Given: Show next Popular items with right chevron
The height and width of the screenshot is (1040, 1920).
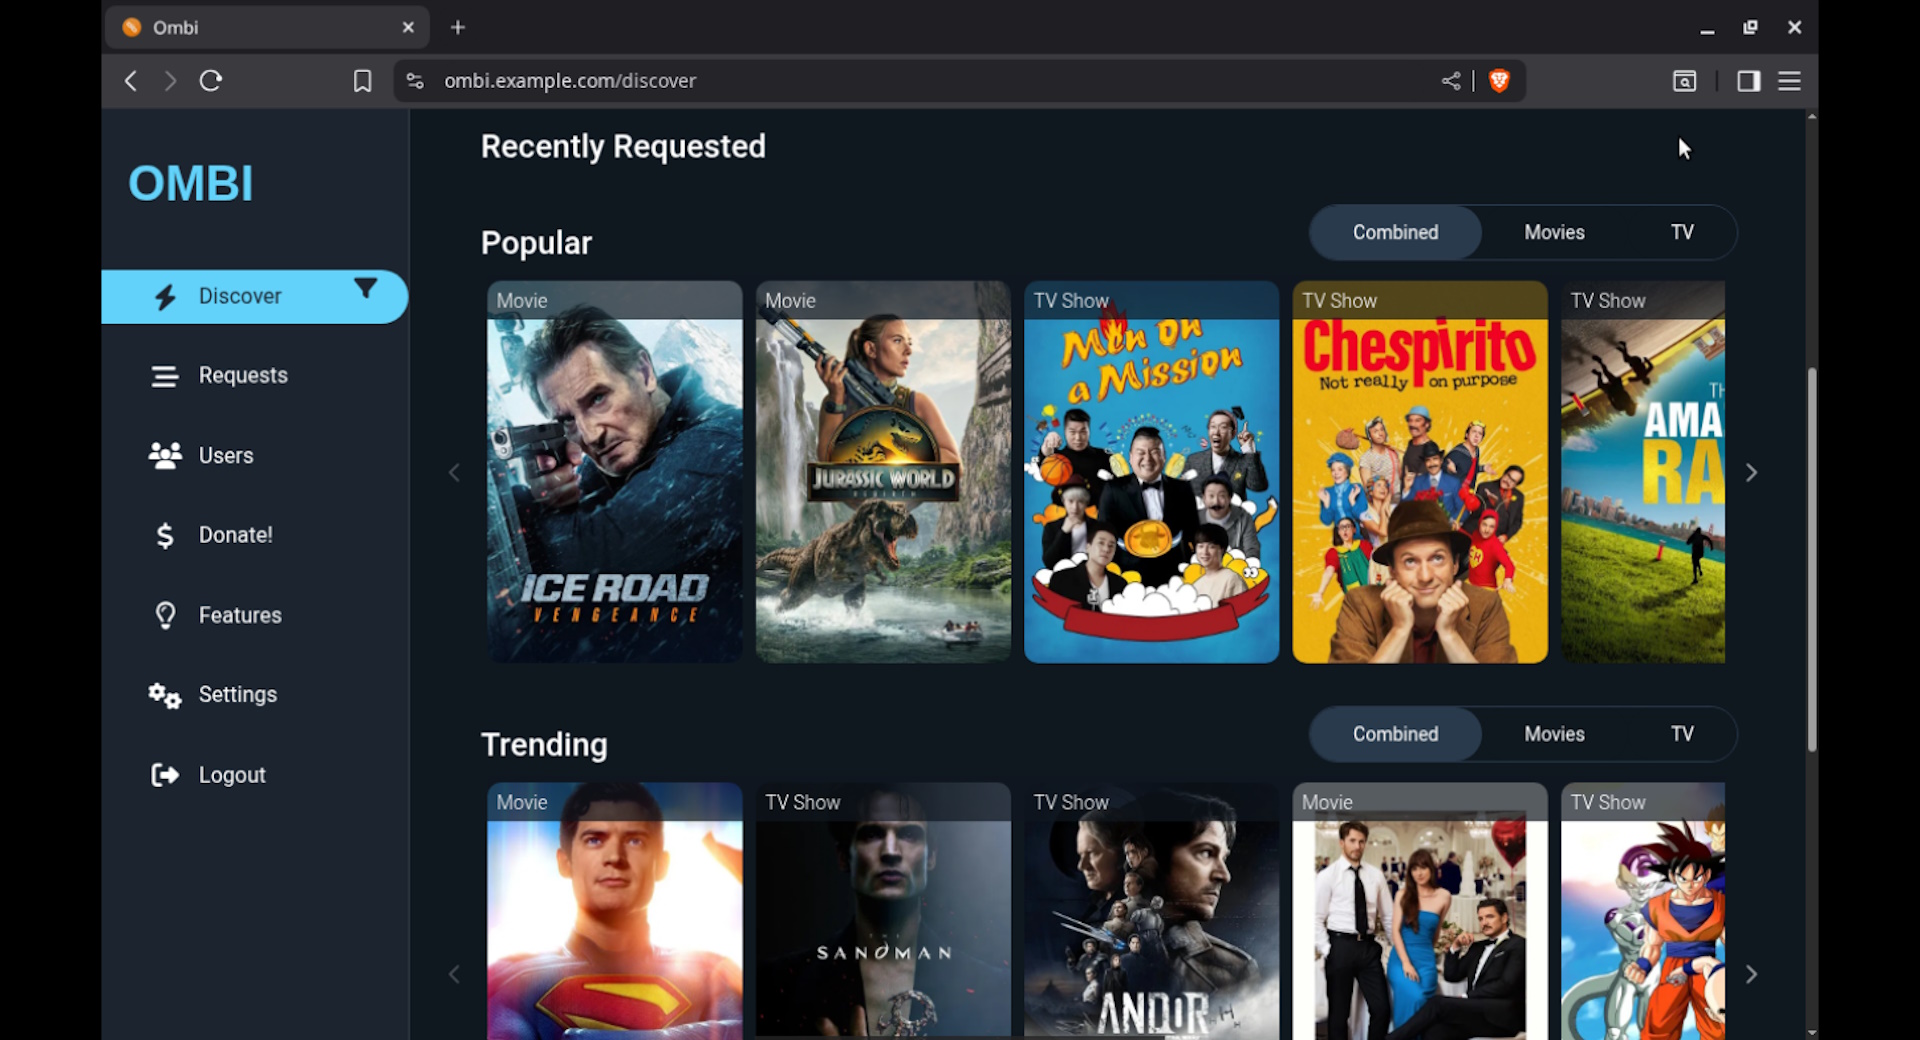Looking at the screenshot, I should 1750,473.
